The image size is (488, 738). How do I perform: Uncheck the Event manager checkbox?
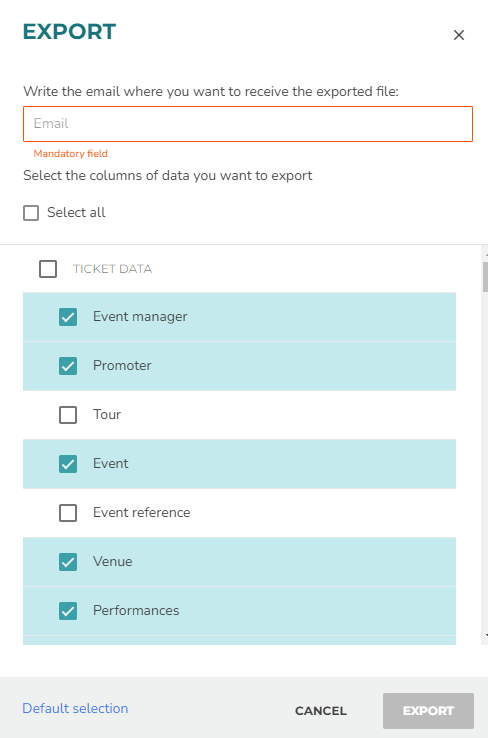point(68,317)
